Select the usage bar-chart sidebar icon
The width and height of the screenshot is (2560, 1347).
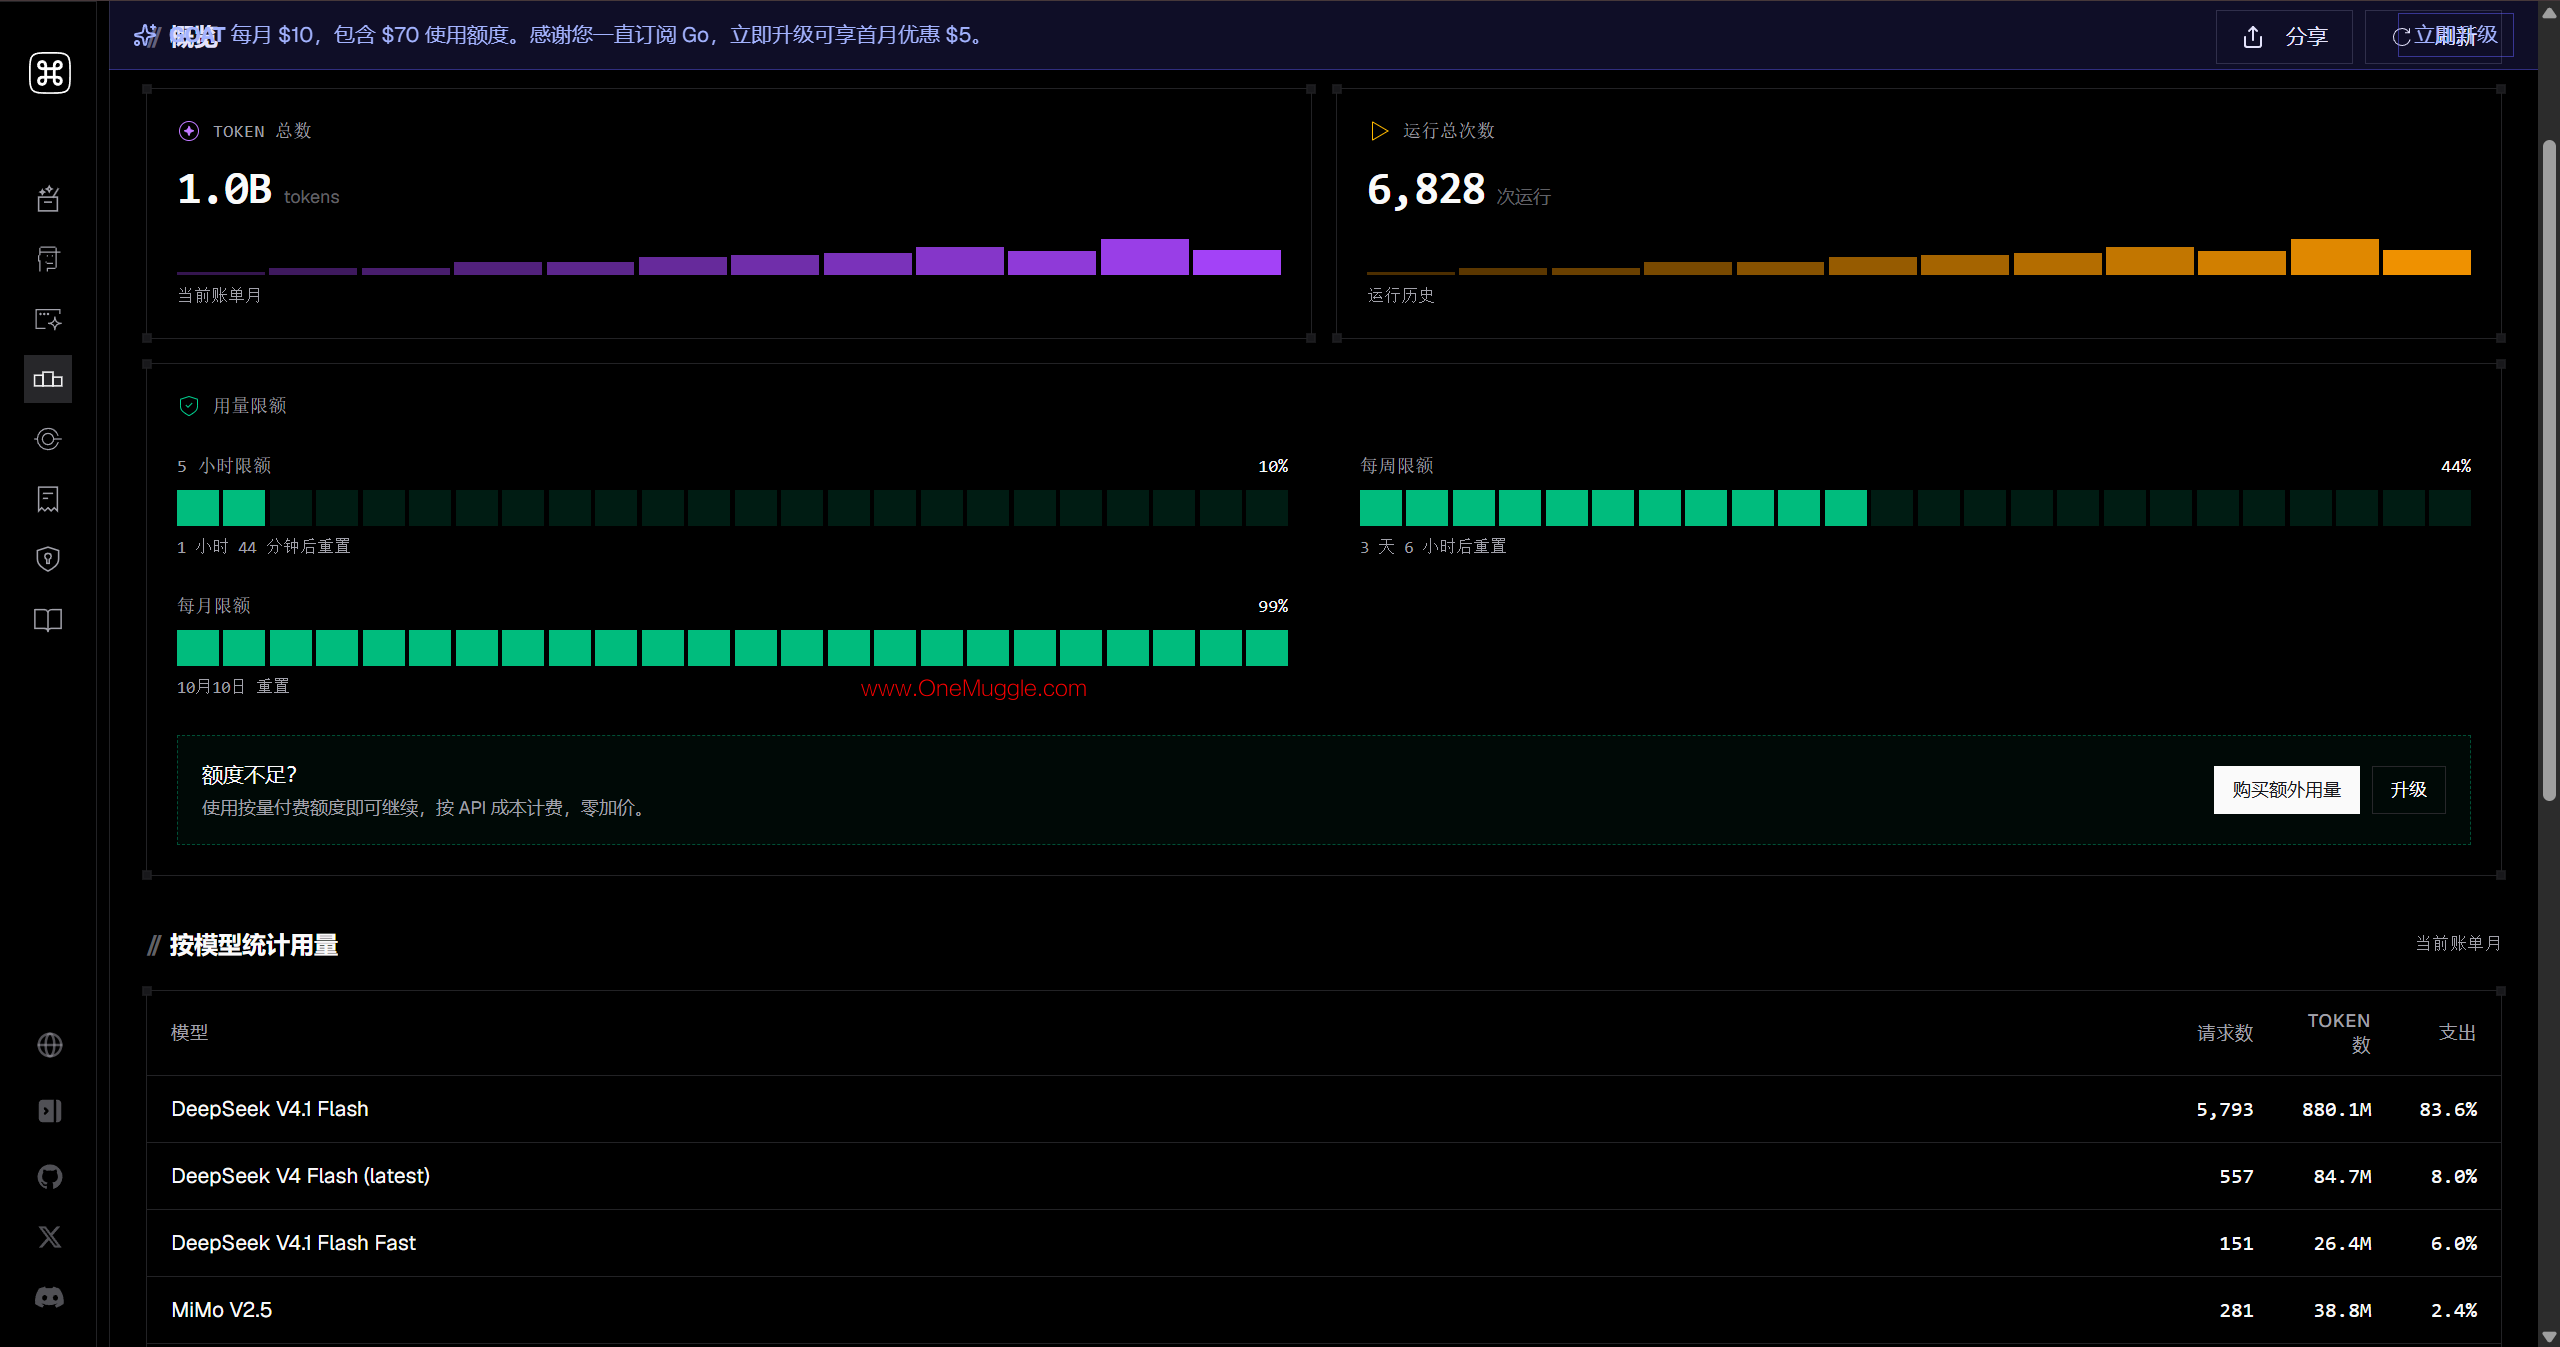click(x=48, y=379)
